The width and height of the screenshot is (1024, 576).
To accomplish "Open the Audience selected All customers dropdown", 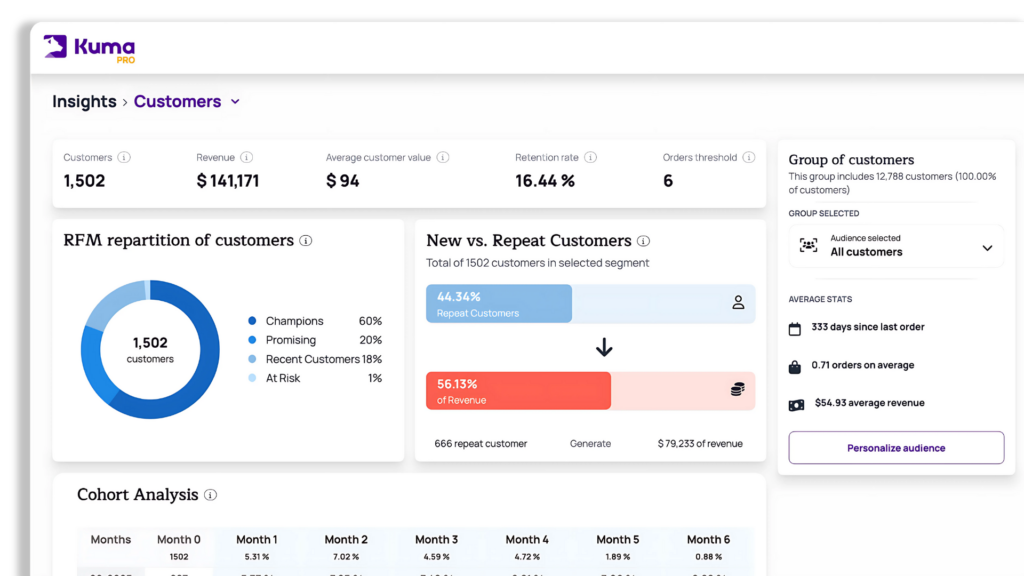I will pyautogui.click(x=896, y=246).
